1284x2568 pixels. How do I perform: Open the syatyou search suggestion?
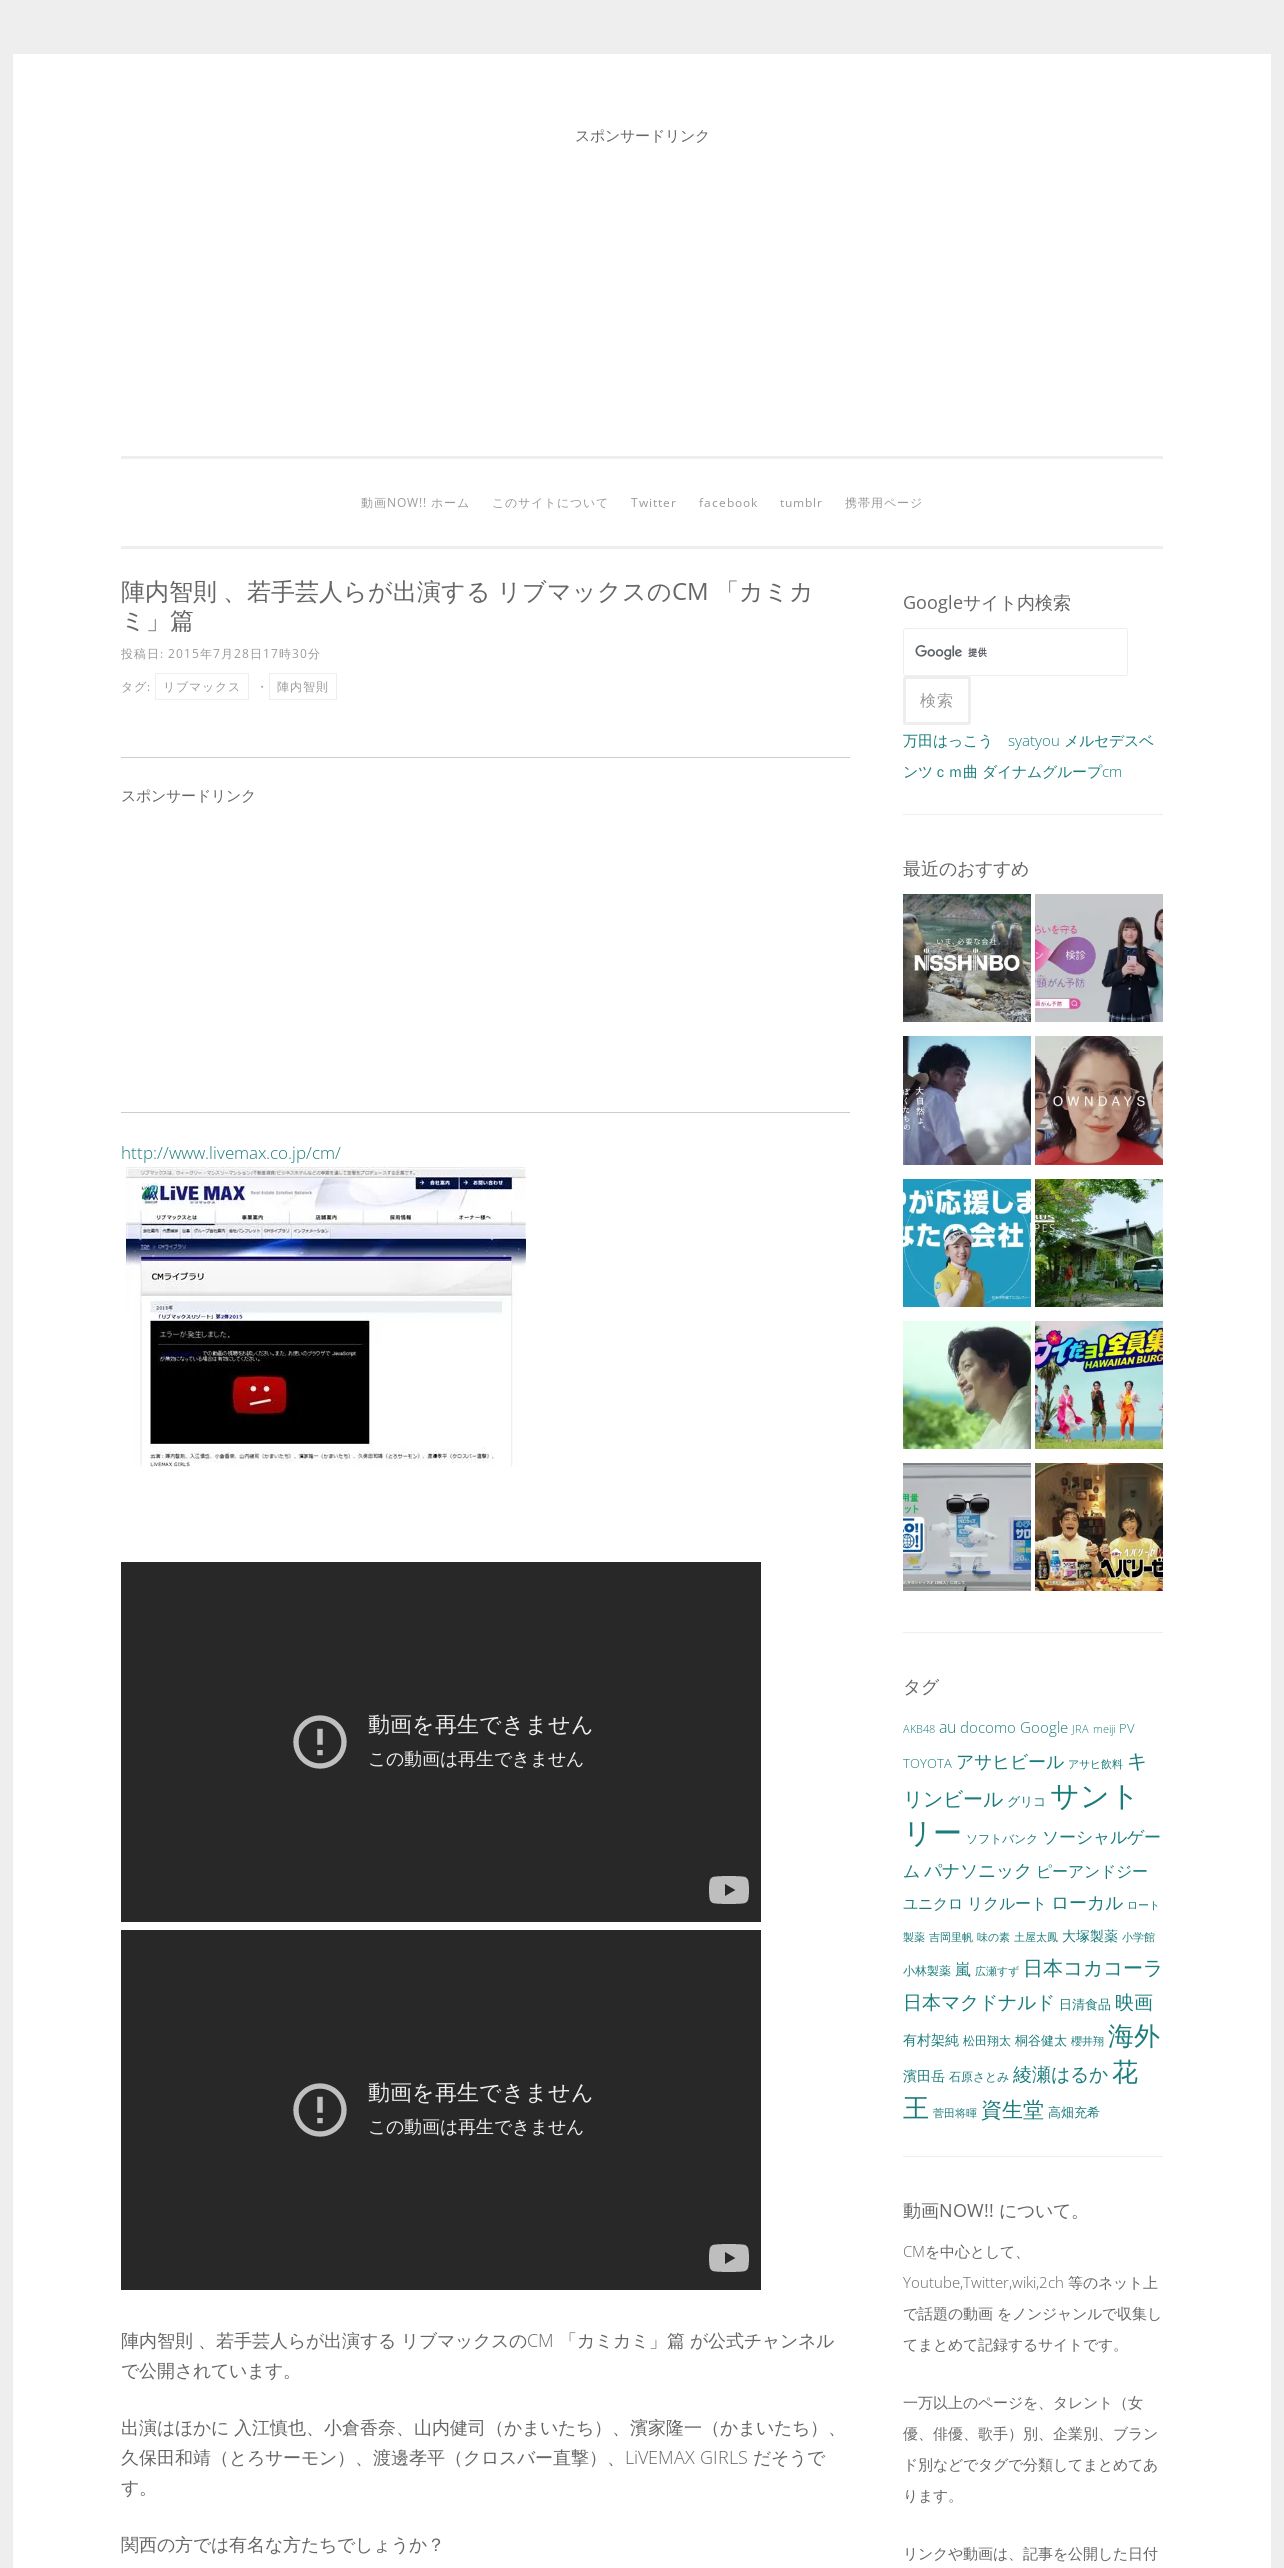click(x=1033, y=741)
